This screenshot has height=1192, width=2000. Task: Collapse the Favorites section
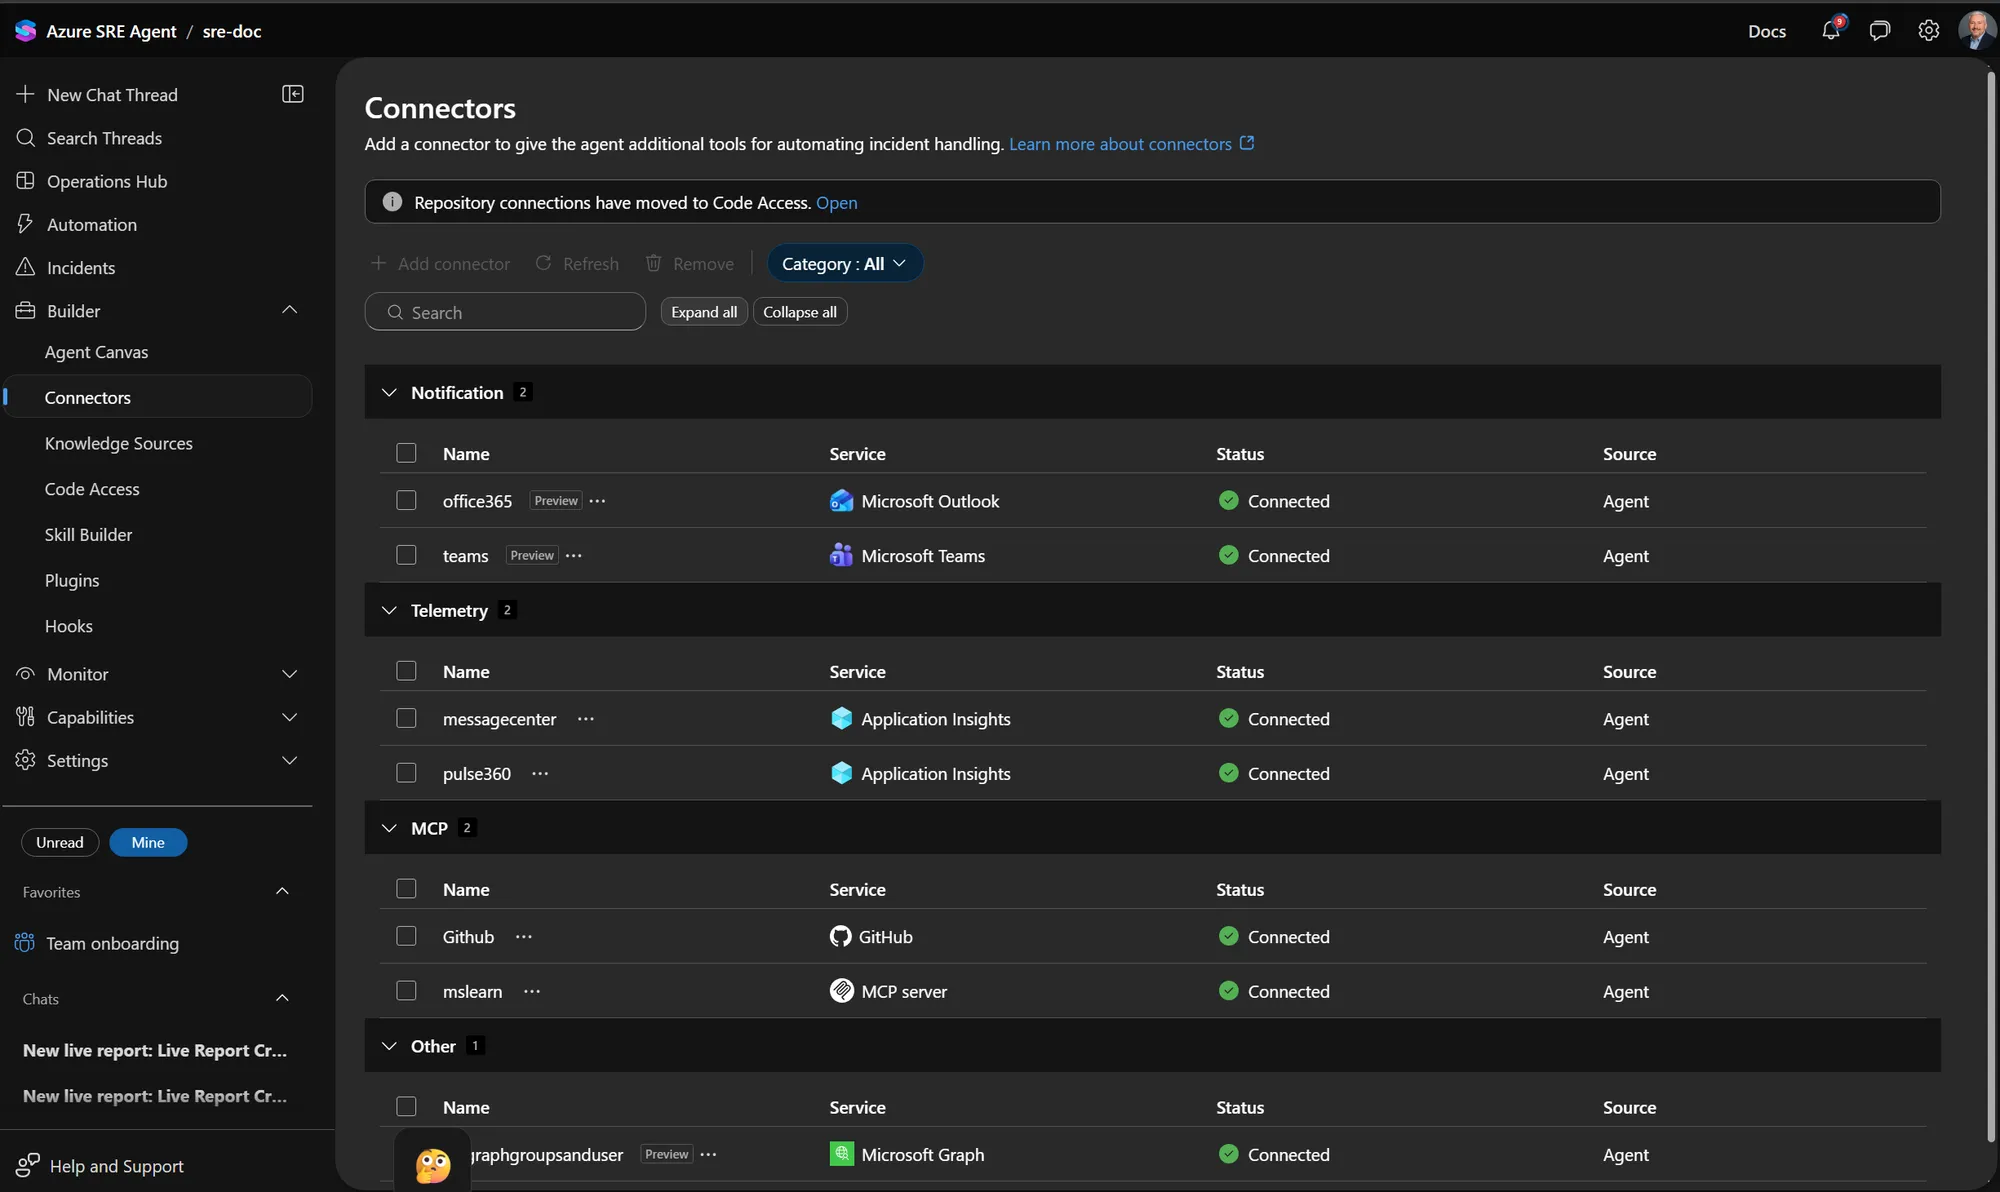282,891
